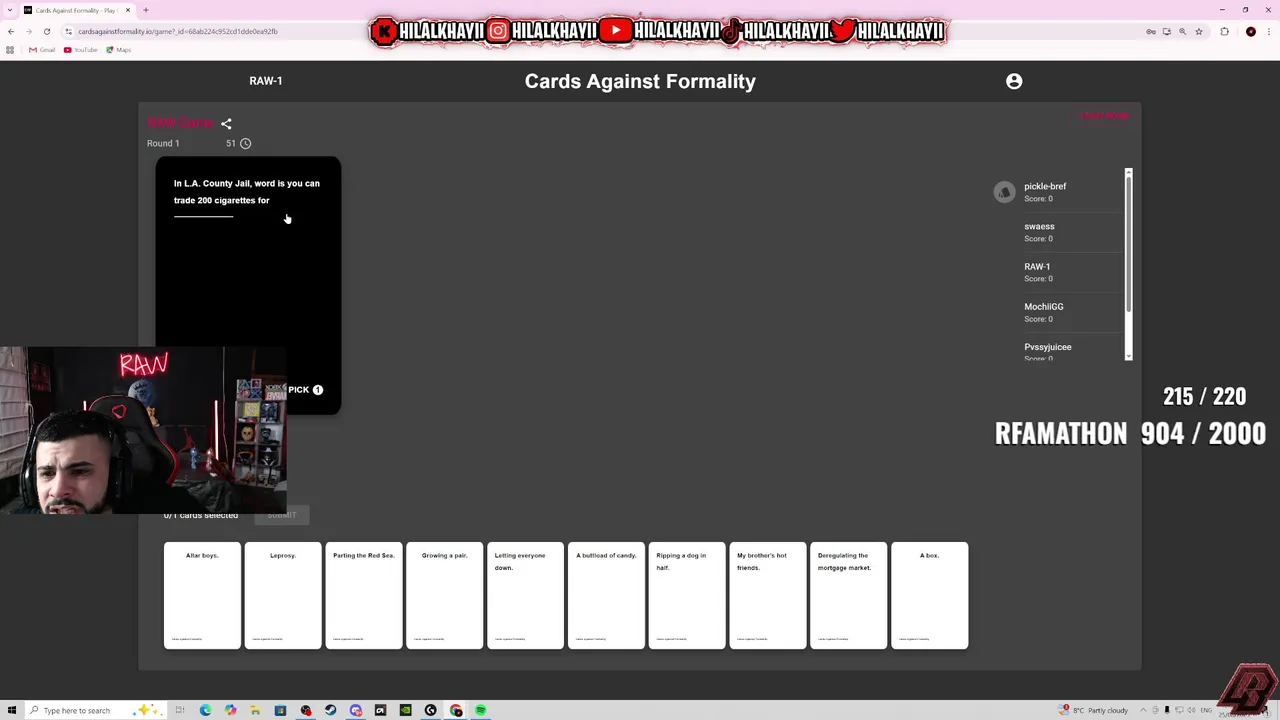Open Task View on the taskbar
1280x720 pixels.
(180, 710)
